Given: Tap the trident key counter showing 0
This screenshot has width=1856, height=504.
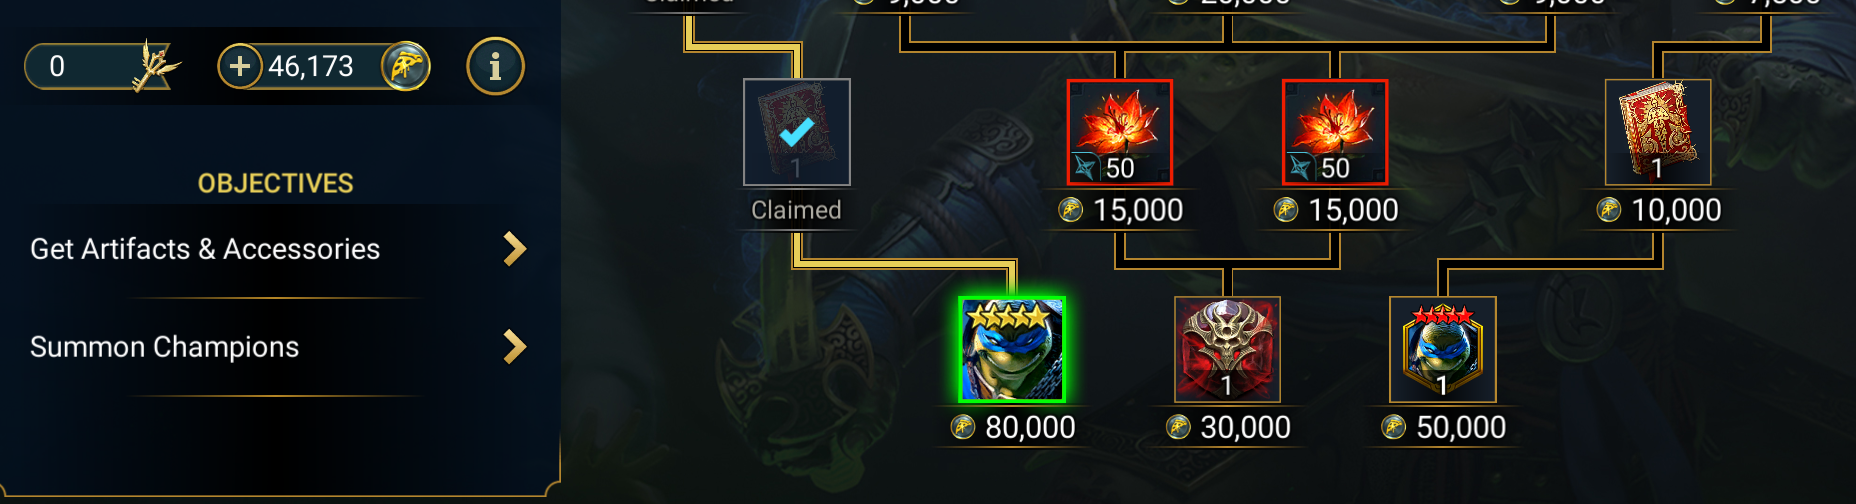Looking at the screenshot, I should point(103,66).
